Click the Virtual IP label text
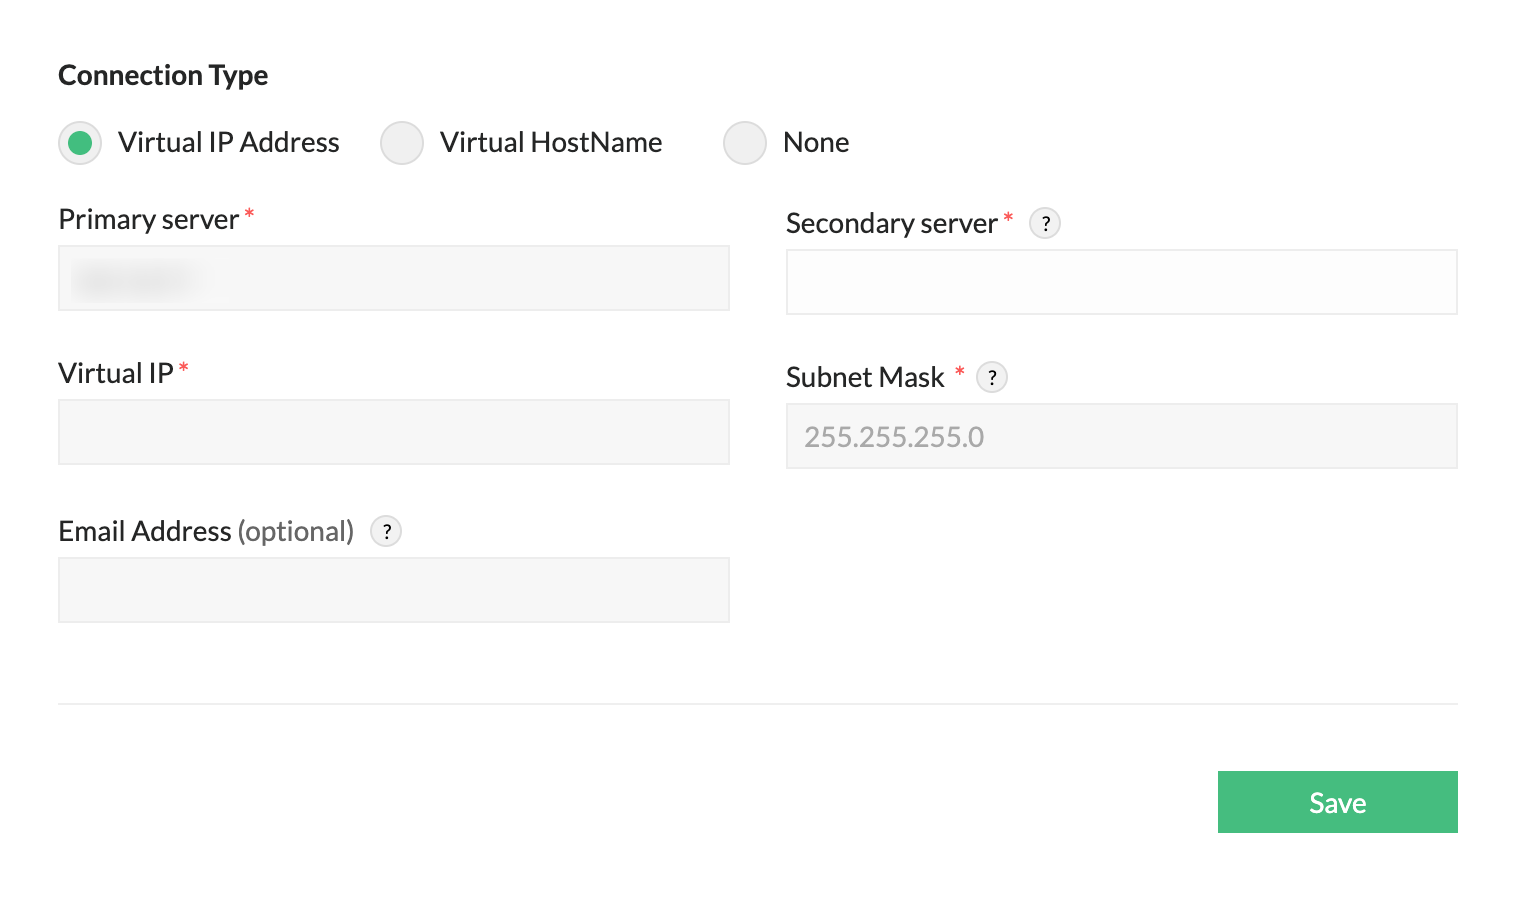This screenshot has width=1520, height=900. pyautogui.click(x=116, y=374)
